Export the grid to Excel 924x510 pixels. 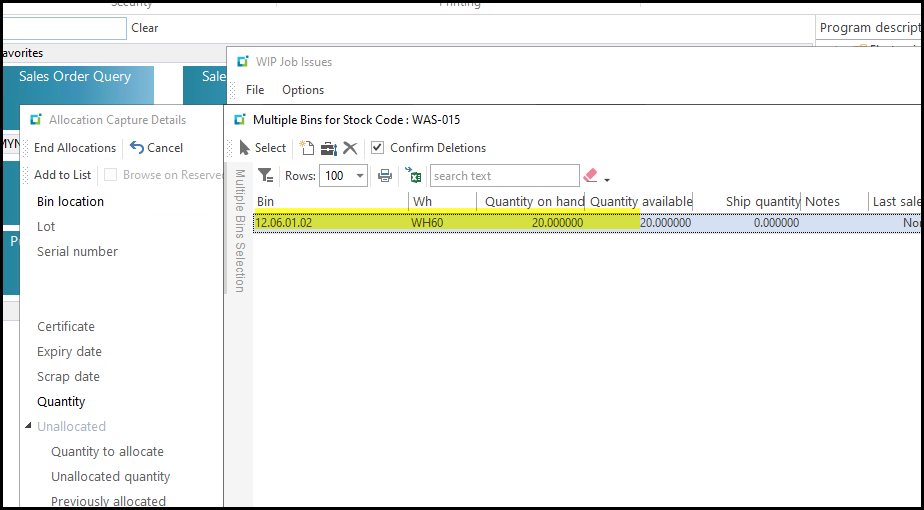click(414, 176)
